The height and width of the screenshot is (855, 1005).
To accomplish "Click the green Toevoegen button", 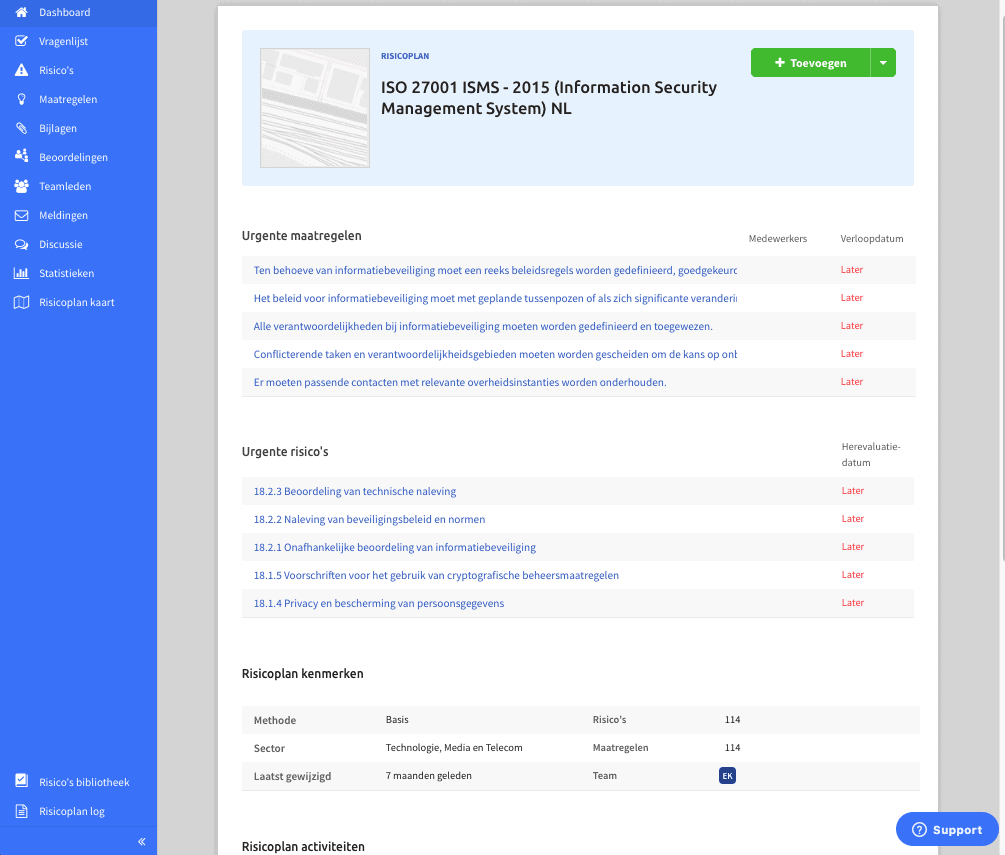I will (812, 62).
